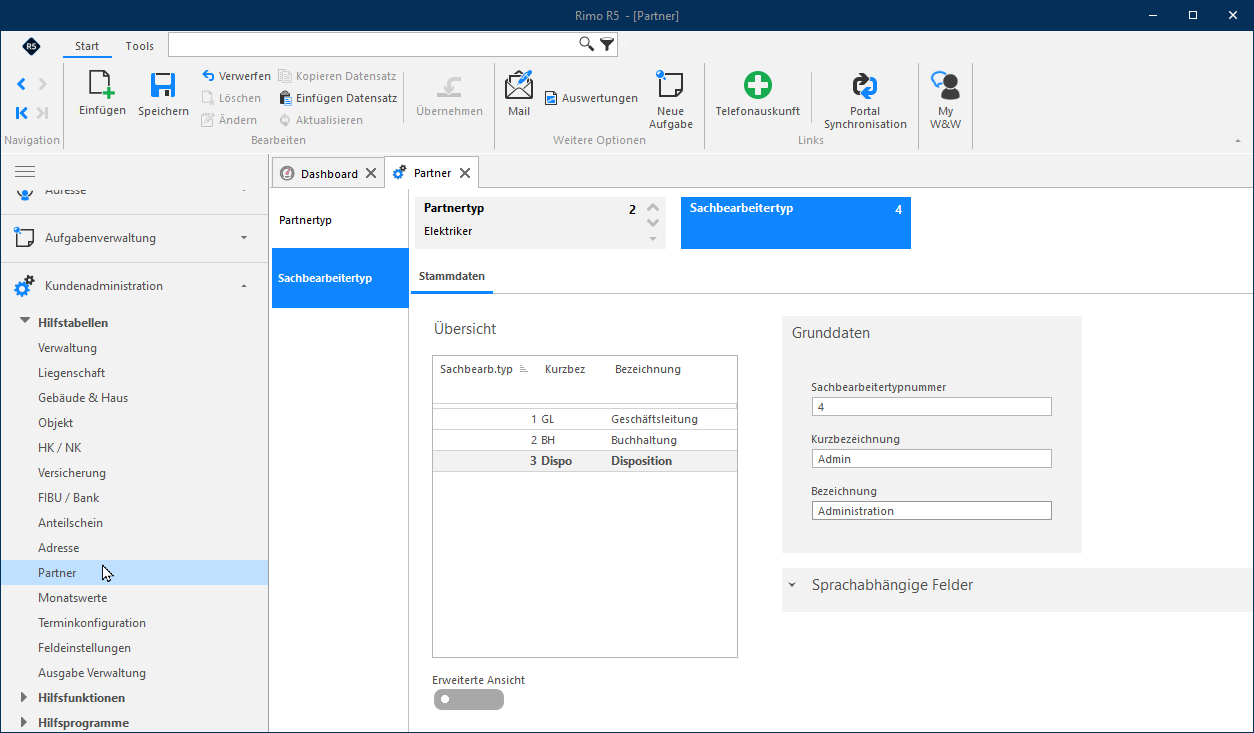Click the Ändern edit command
The height and width of the screenshot is (733, 1254).
(229, 120)
